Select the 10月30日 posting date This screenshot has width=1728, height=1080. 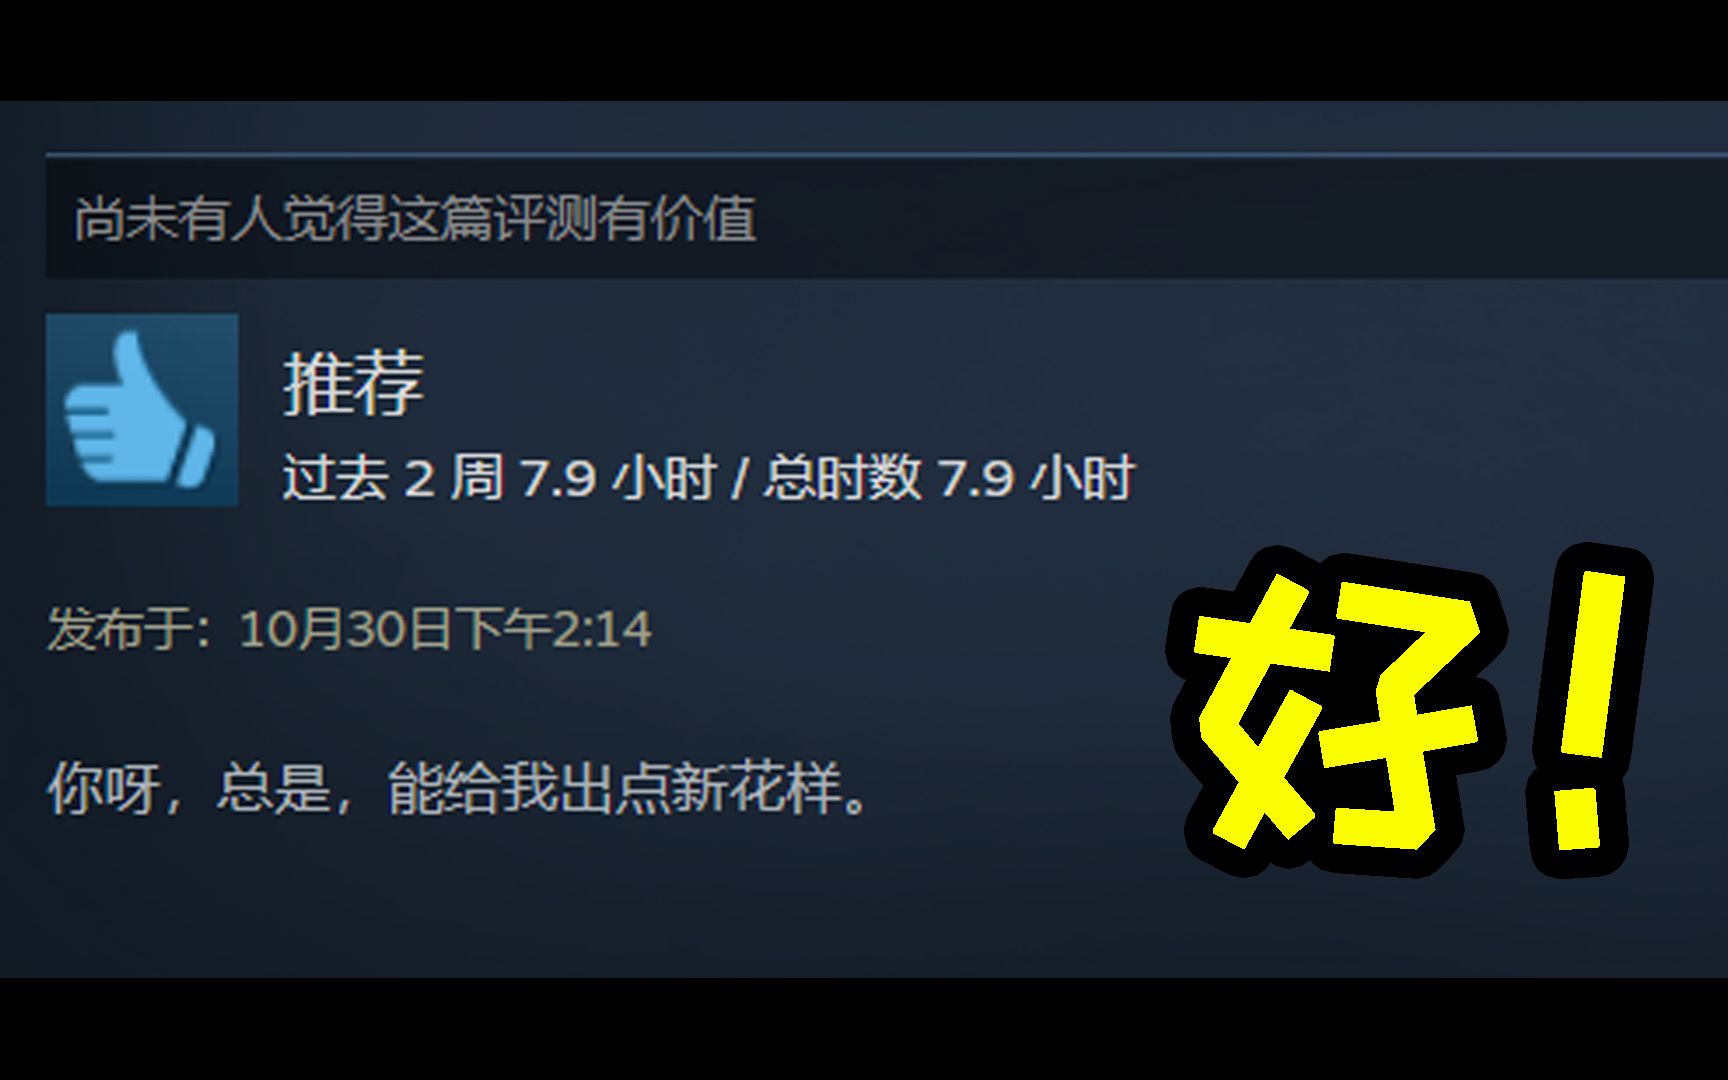(345, 629)
